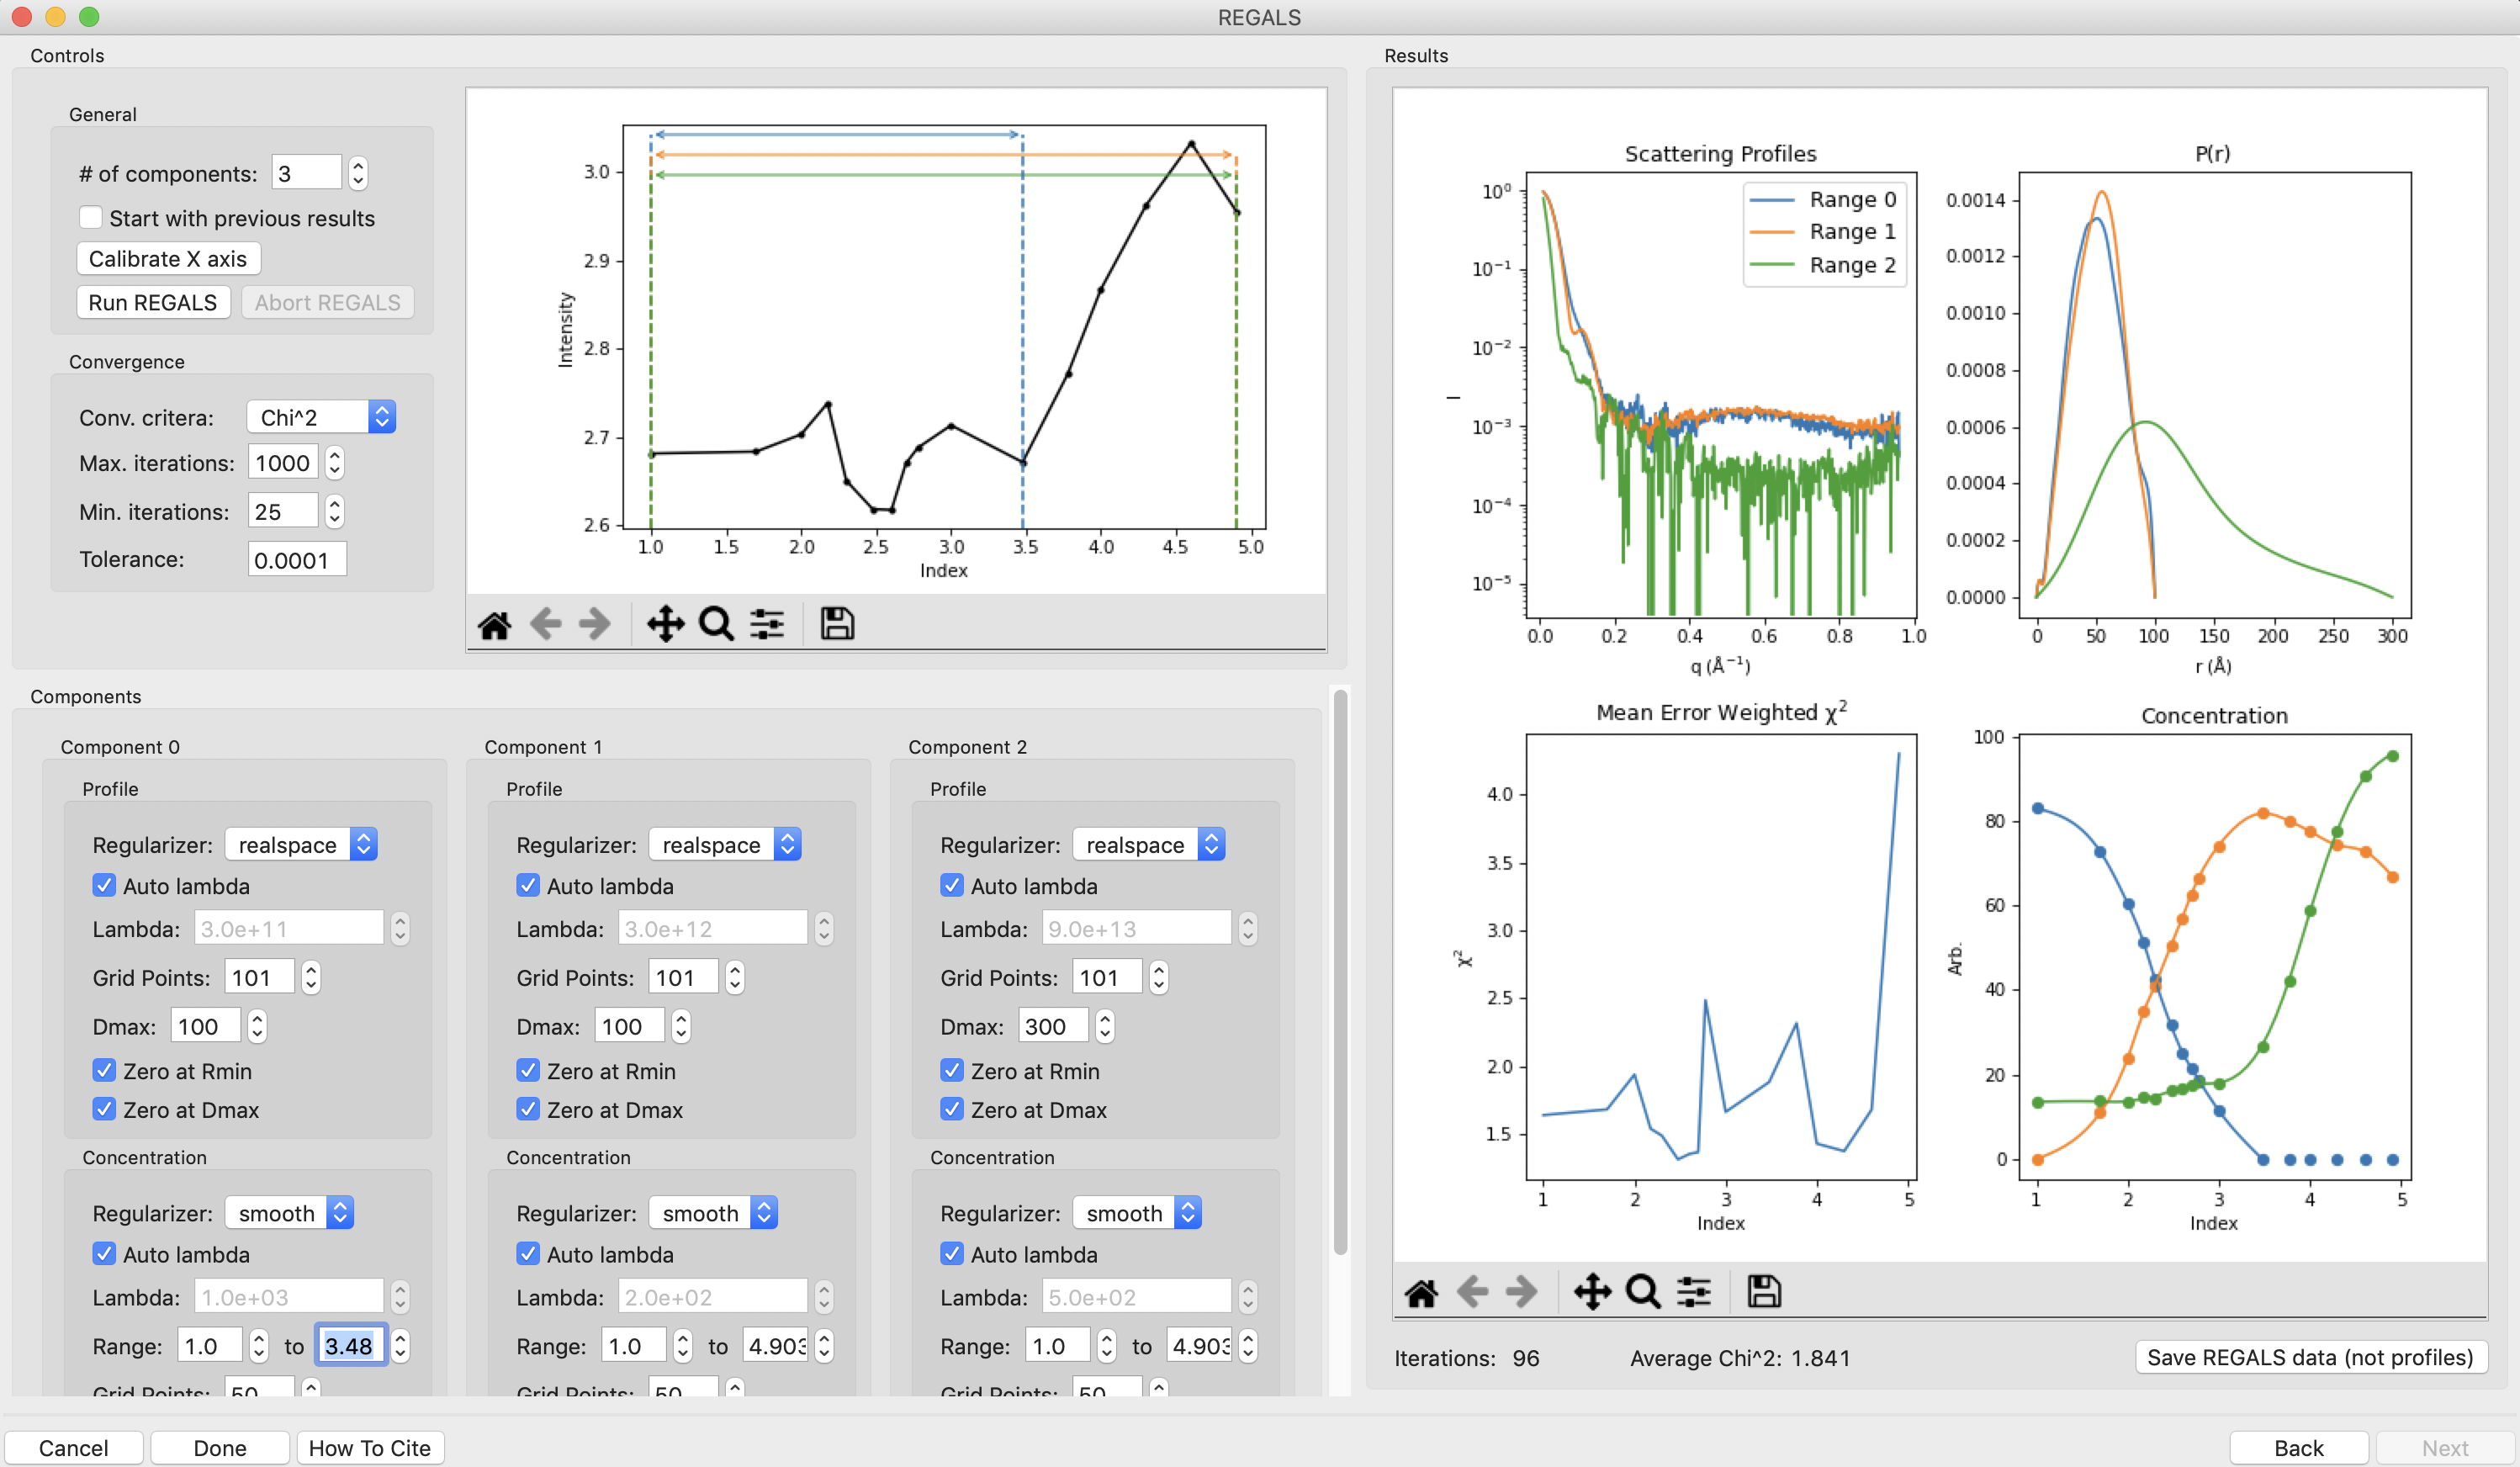Image resolution: width=2520 pixels, height=1467 pixels.
Task: Click the Run REGALS button
Action: tap(153, 302)
